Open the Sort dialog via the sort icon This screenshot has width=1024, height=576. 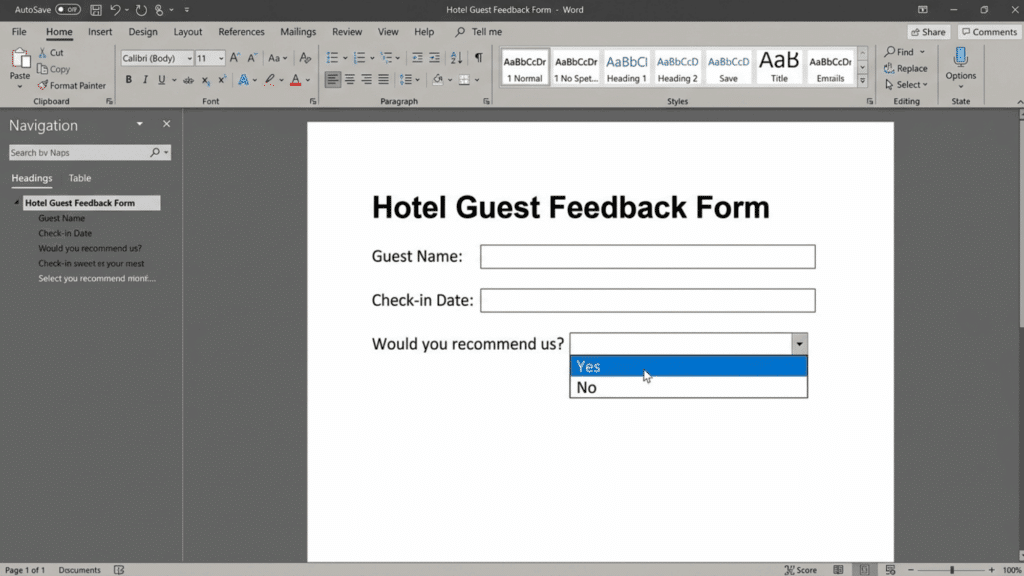tap(456, 57)
